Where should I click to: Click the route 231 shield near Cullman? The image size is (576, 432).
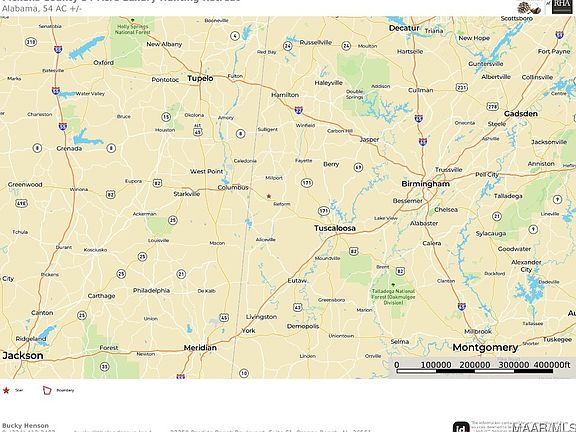pyautogui.click(x=461, y=87)
